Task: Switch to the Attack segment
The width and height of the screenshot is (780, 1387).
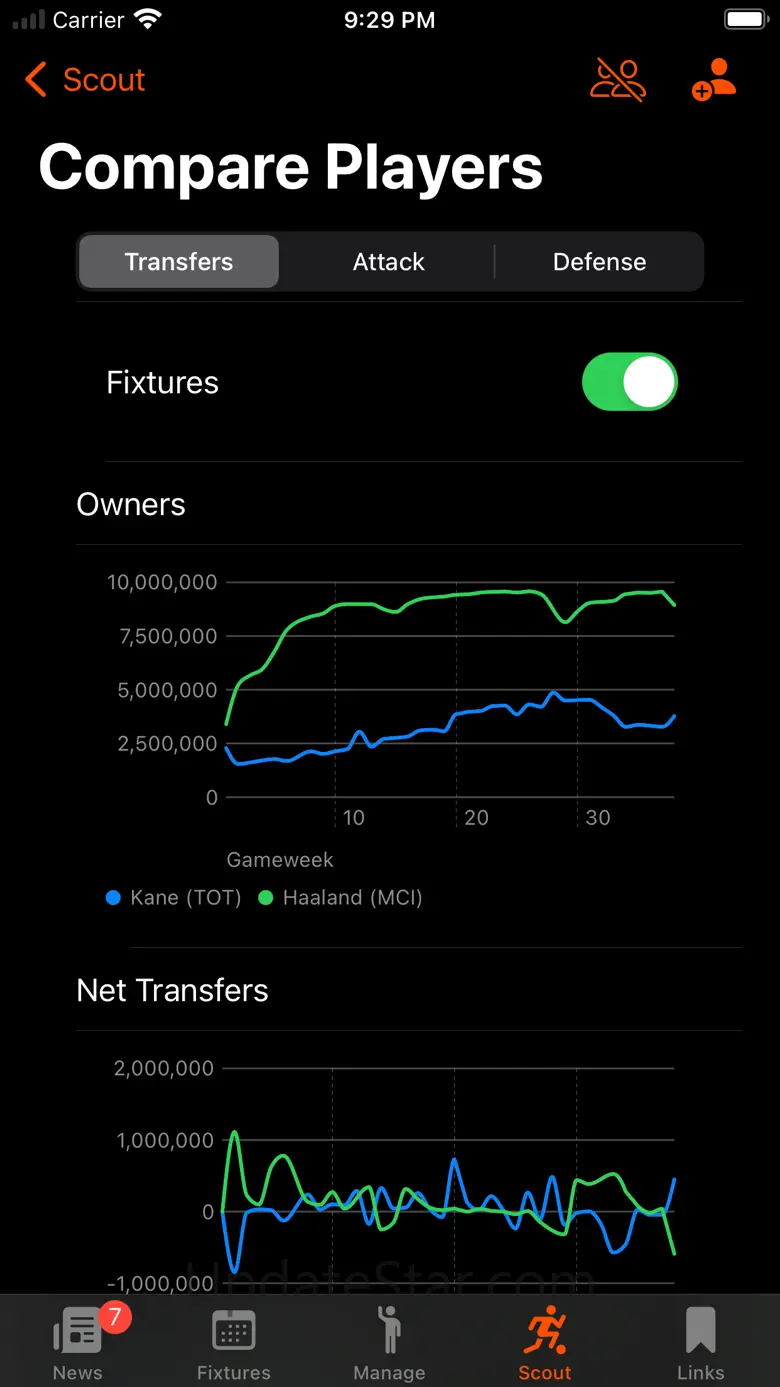Action: coord(389,262)
